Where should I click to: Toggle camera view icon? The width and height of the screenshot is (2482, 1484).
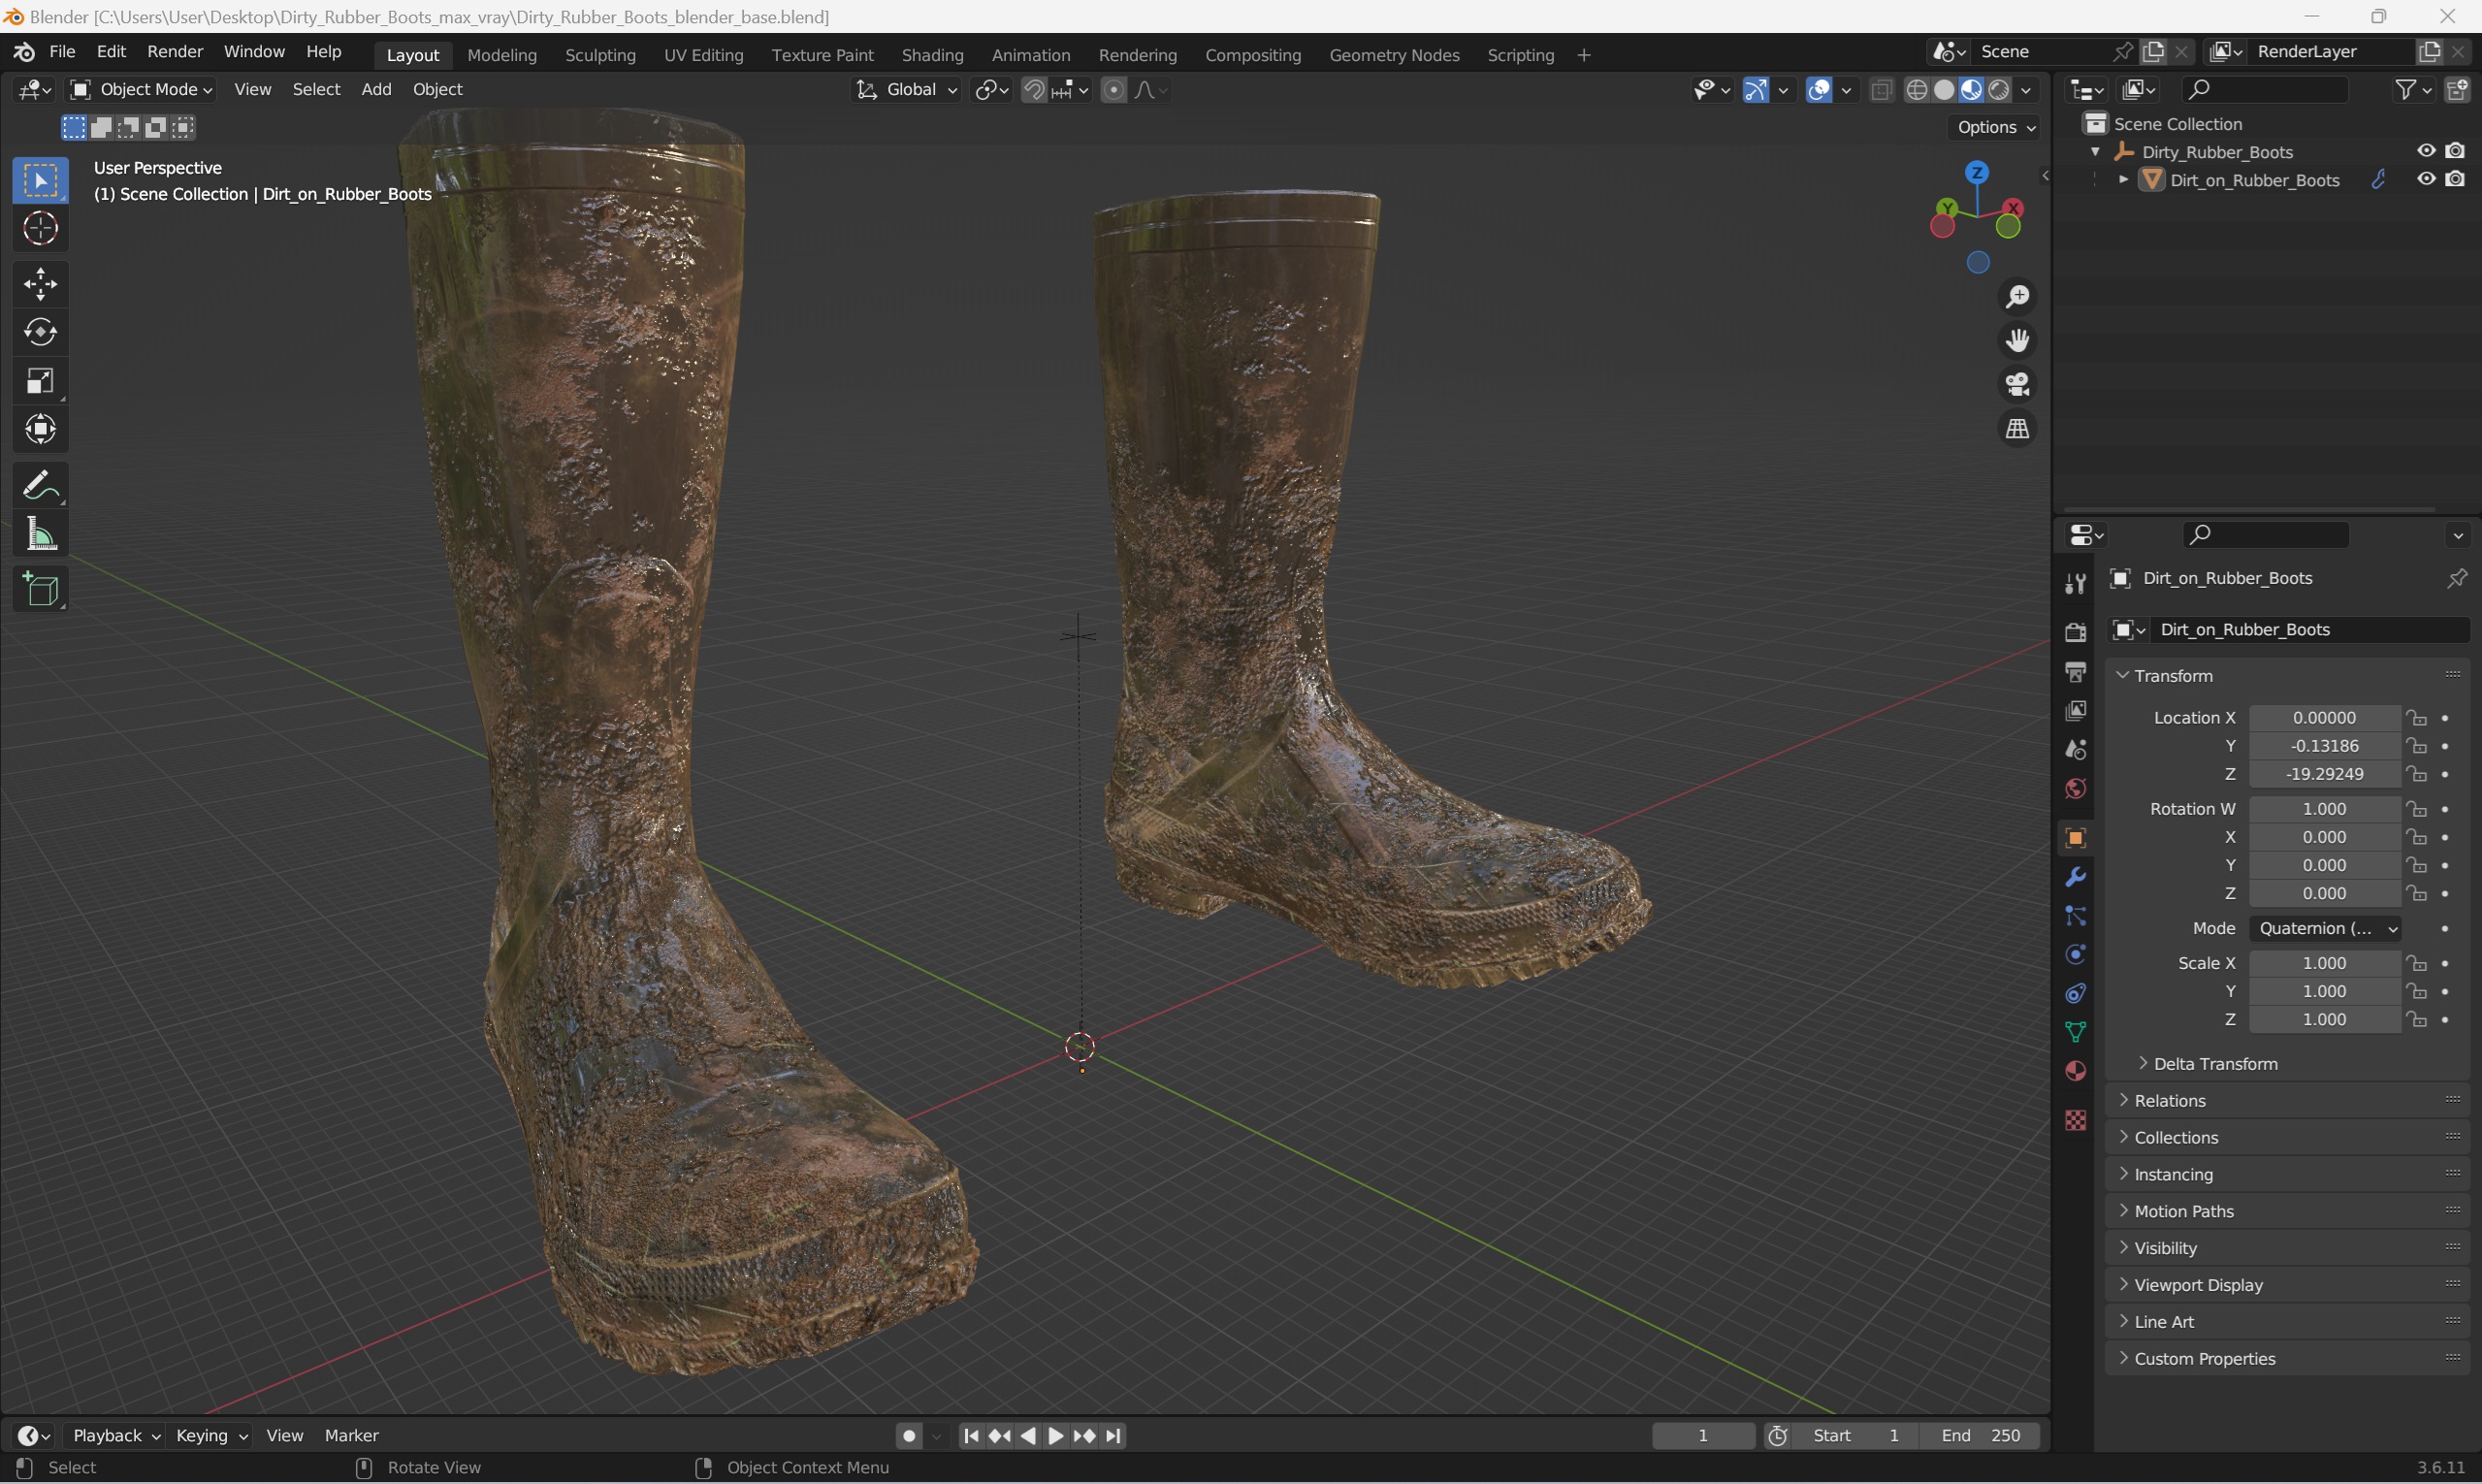[2018, 384]
